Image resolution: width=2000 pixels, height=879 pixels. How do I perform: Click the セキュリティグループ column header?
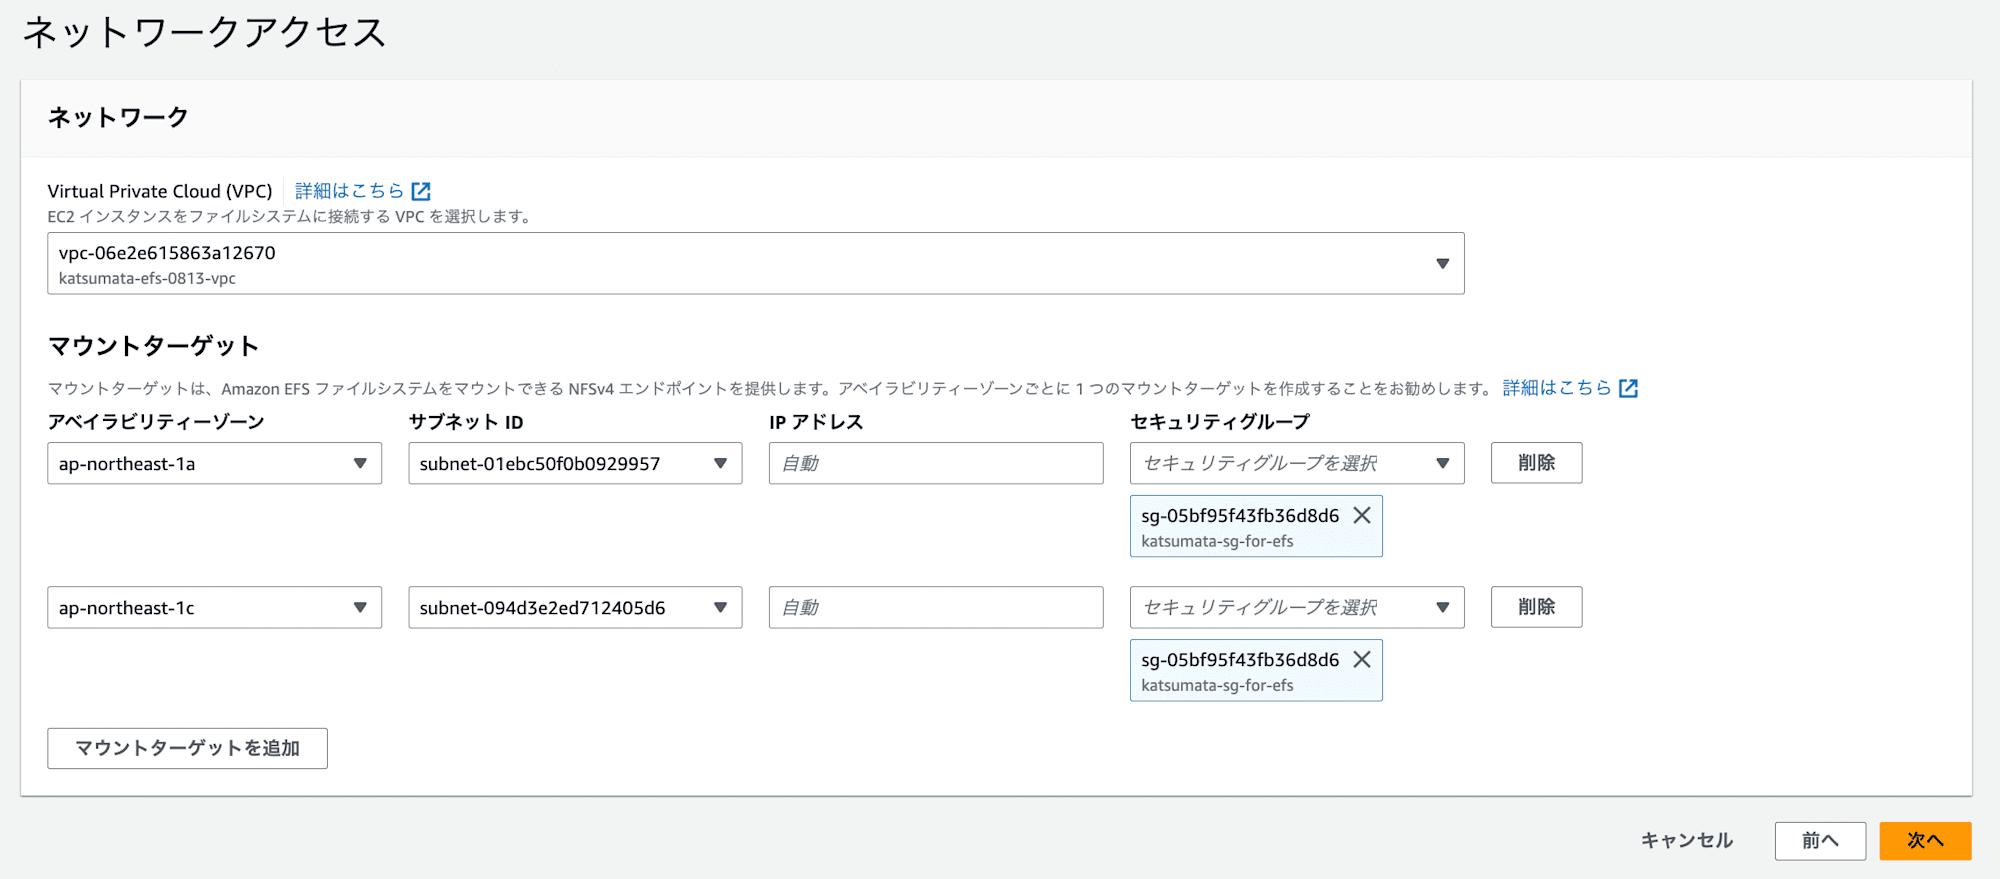tap(1220, 422)
